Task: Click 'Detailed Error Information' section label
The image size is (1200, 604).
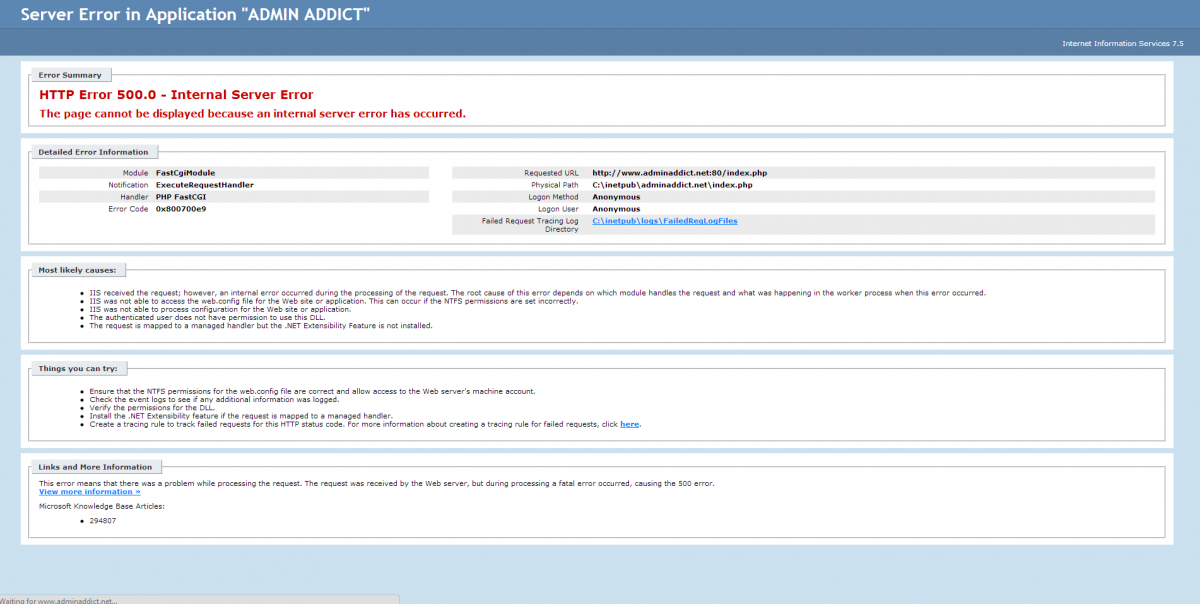Action: pos(93,152)
